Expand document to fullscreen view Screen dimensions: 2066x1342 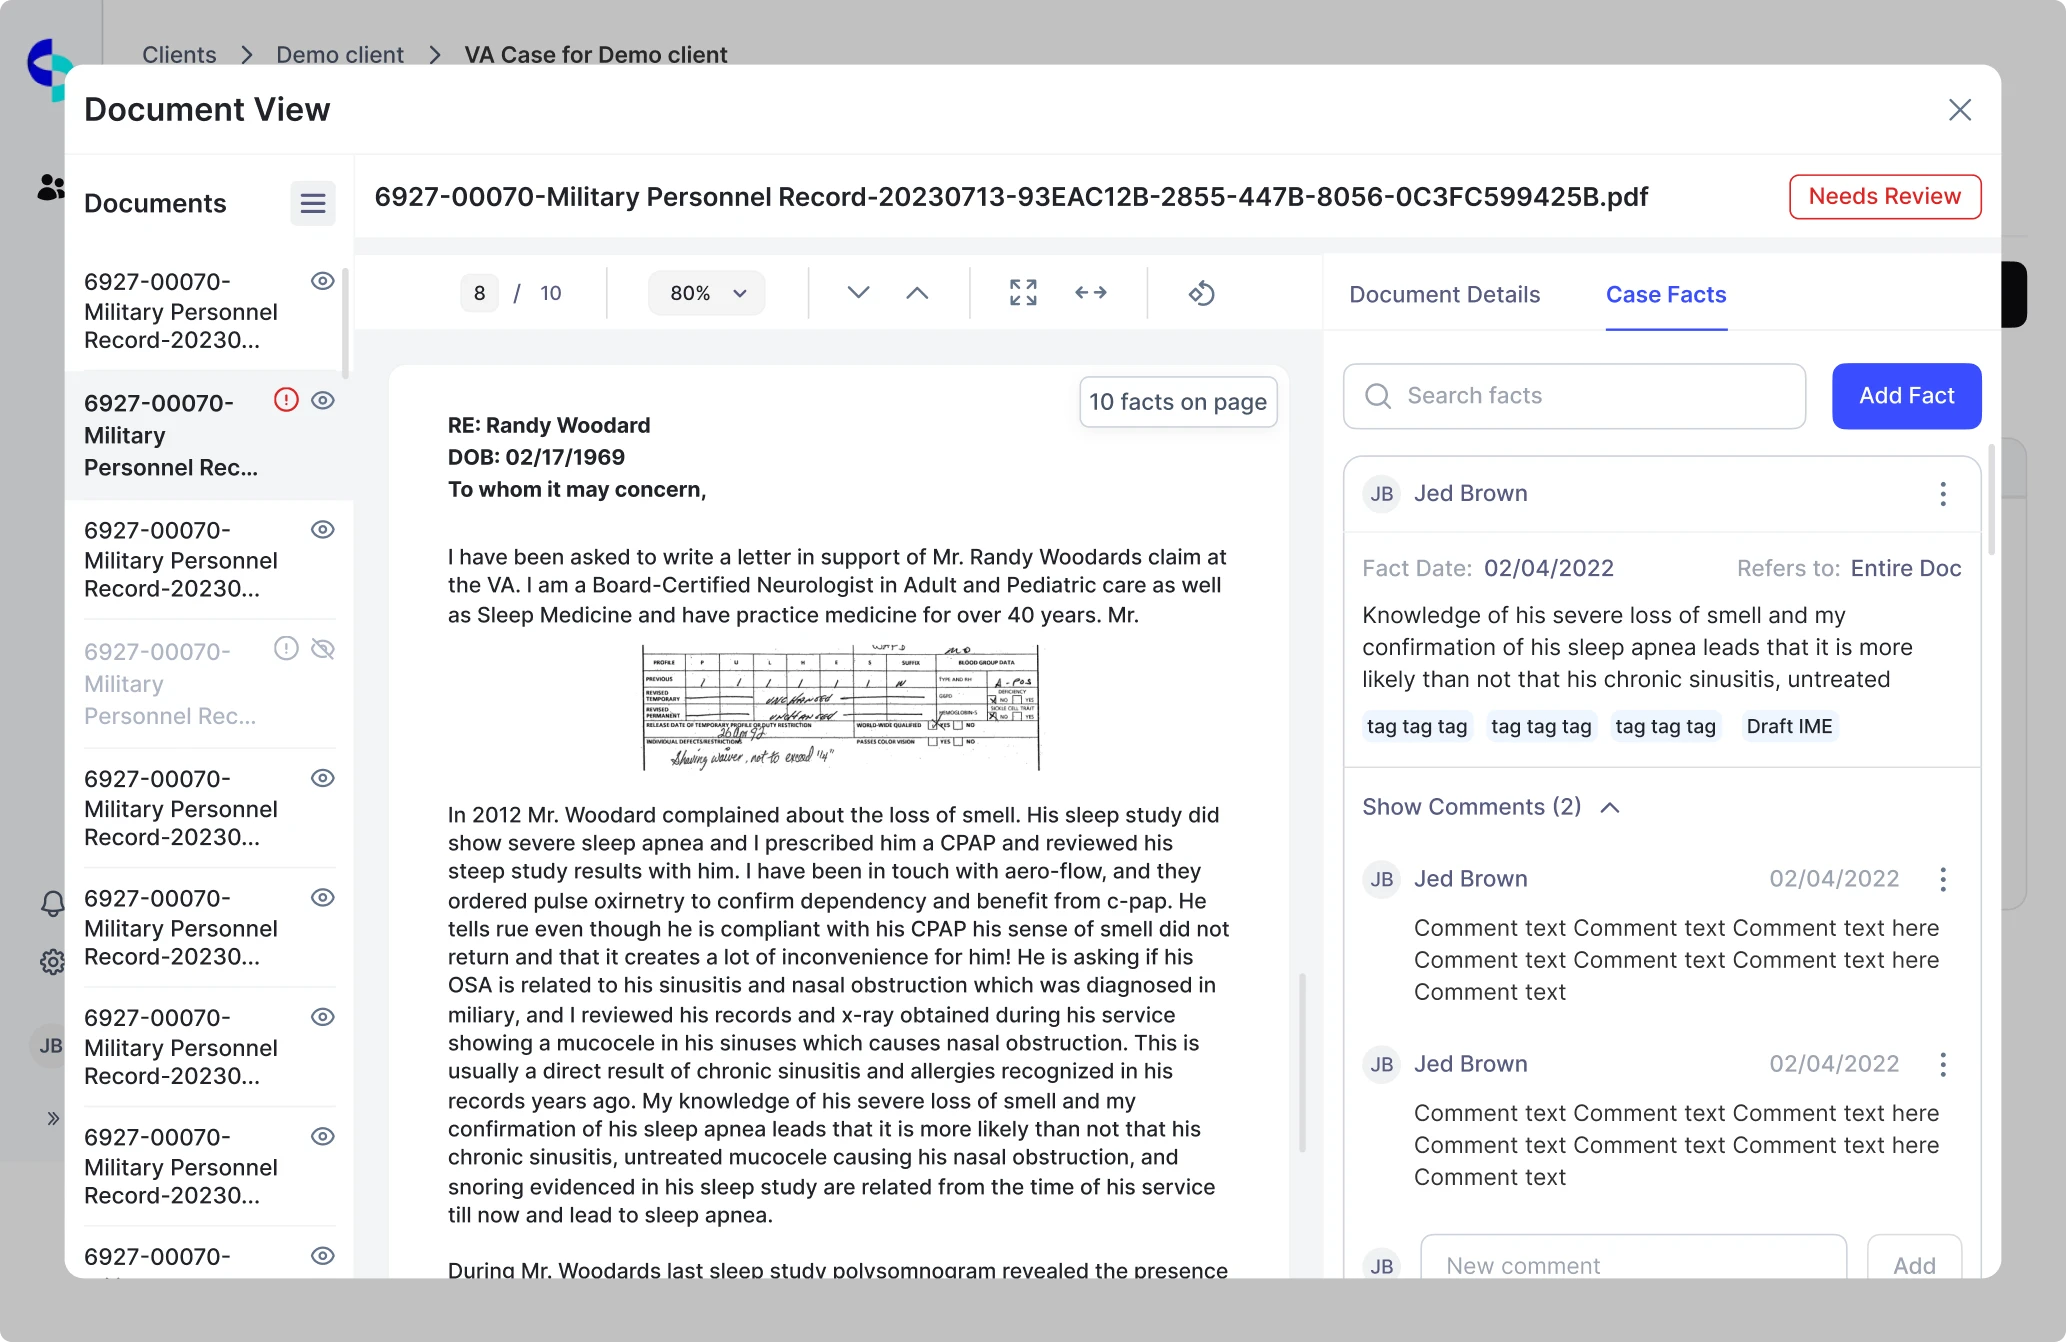1023,293
